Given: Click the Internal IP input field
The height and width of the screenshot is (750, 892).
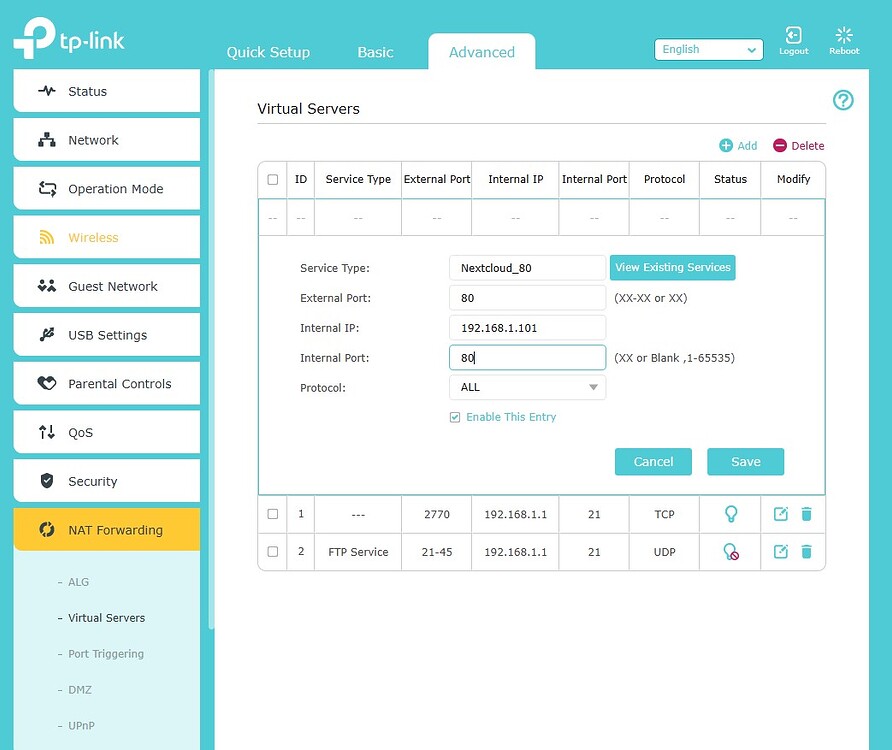Looking at the screenshot, I should click(x=527, y=328).
